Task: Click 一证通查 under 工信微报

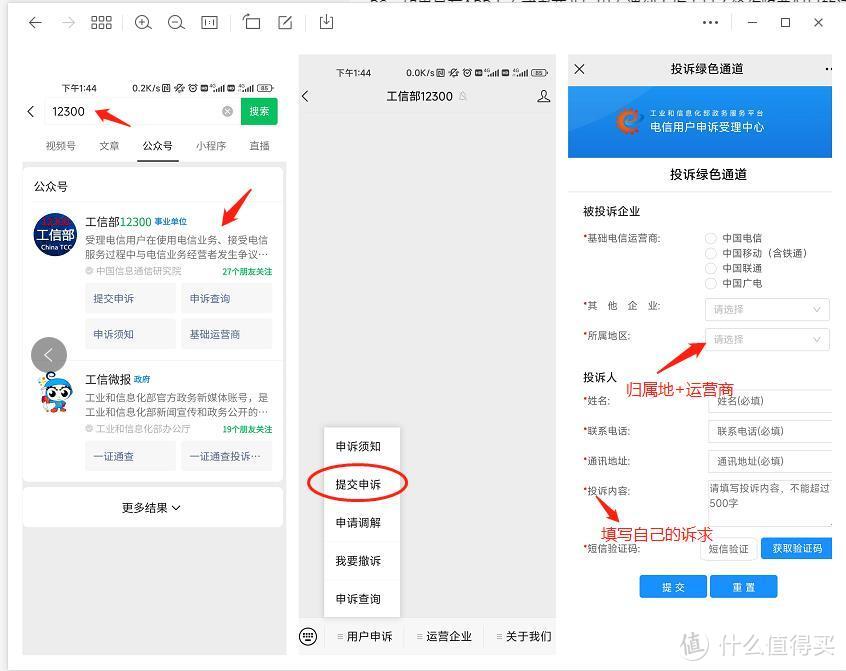Action: 131,456
